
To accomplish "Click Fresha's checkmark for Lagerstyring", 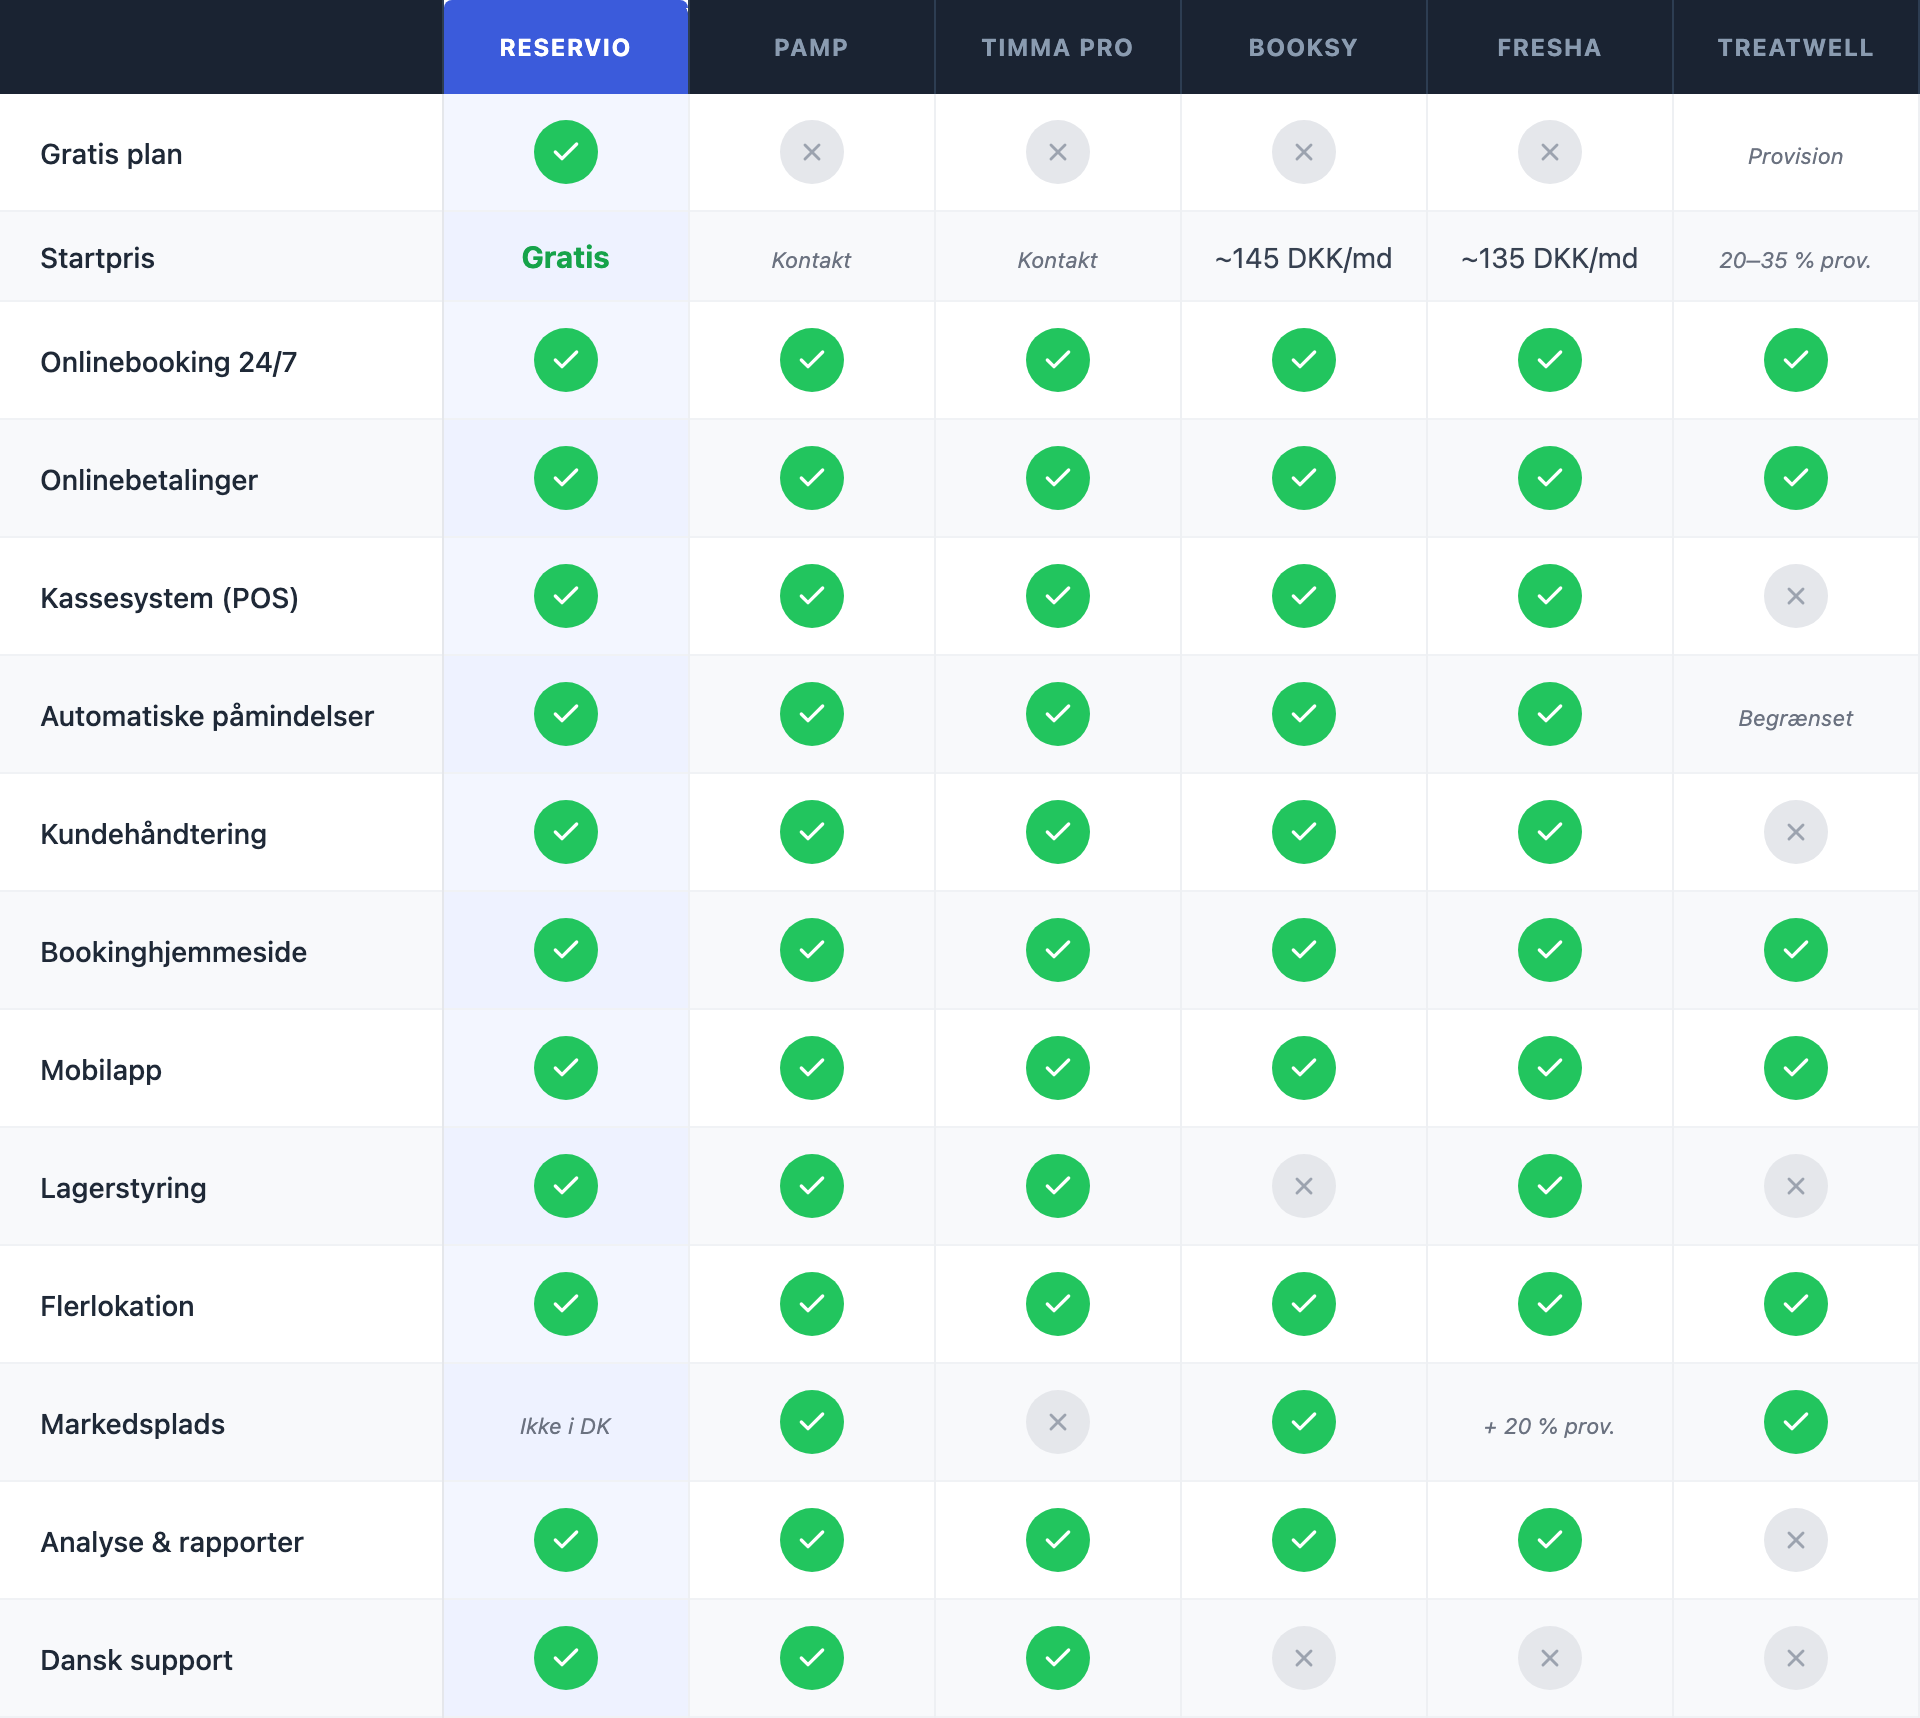I will [x=1550, y=1186].
